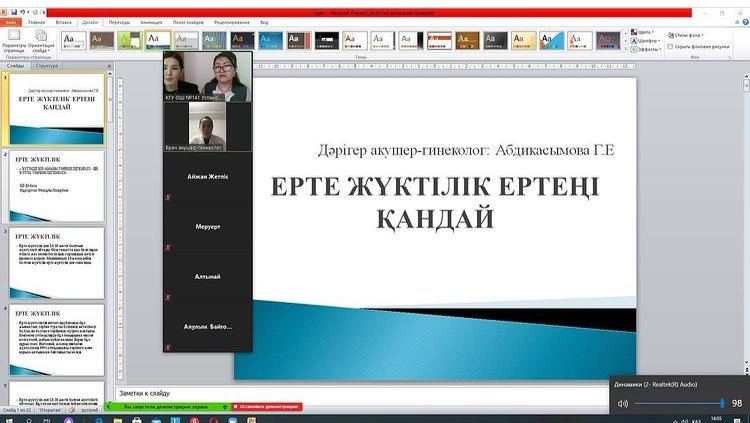Apply the green-accent theme thumbnail

[x=130, y=39]
